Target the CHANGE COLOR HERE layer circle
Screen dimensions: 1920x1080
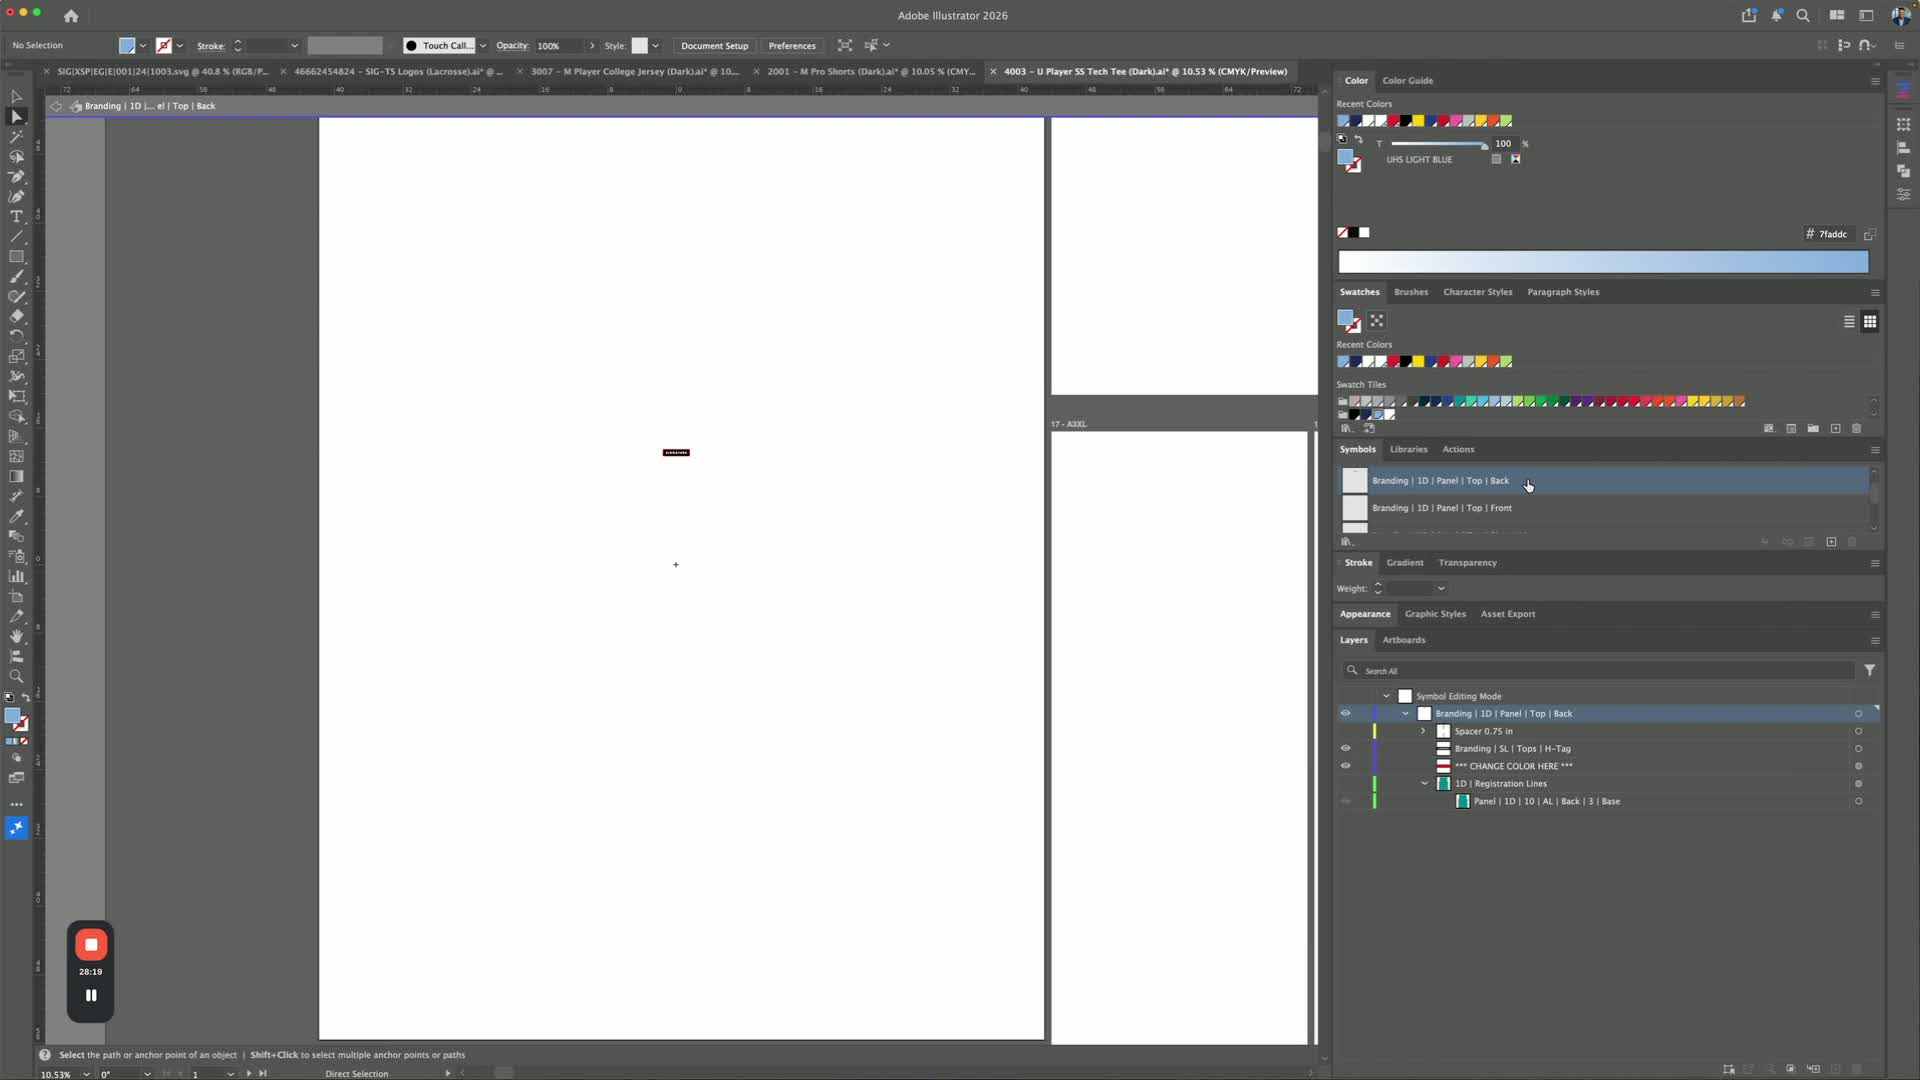(x=1858, y=766)
